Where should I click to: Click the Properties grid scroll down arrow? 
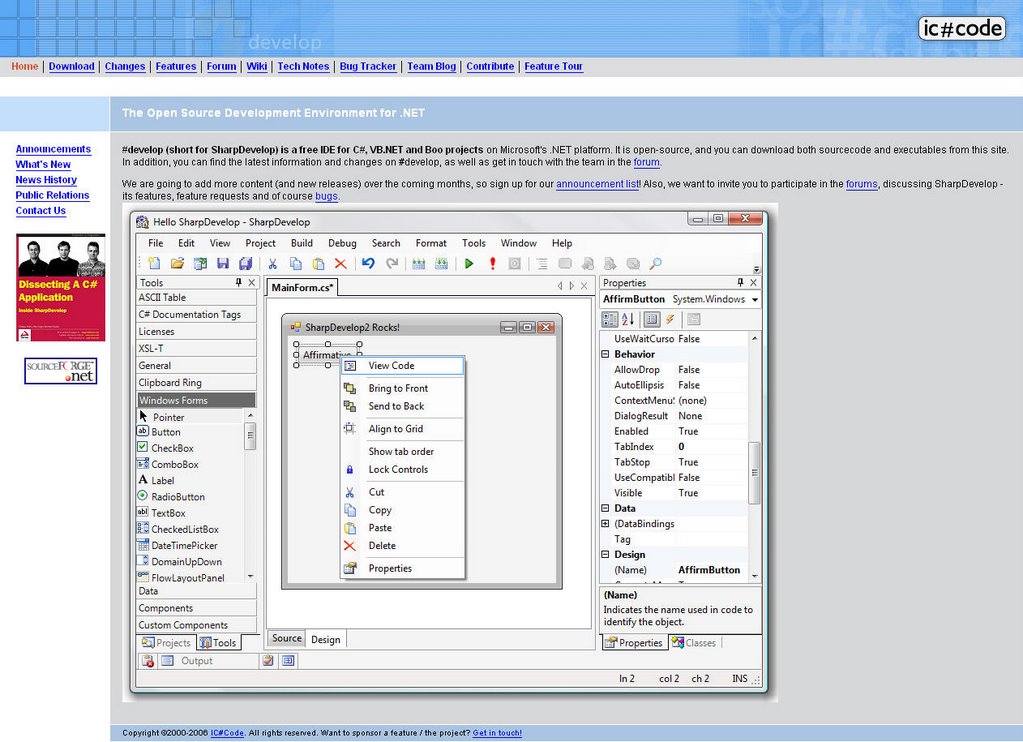click(755, 576)
